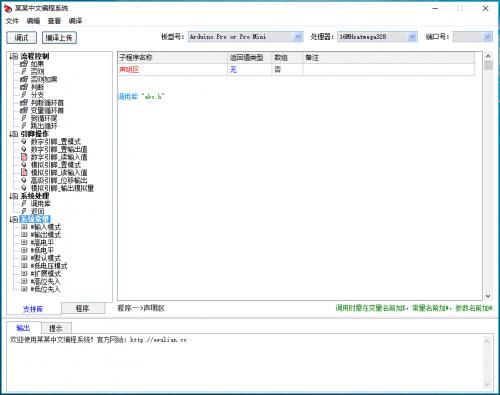Switch to the 支持库 tab
This screenshot has width=500, height=395.
click(33, 309)
